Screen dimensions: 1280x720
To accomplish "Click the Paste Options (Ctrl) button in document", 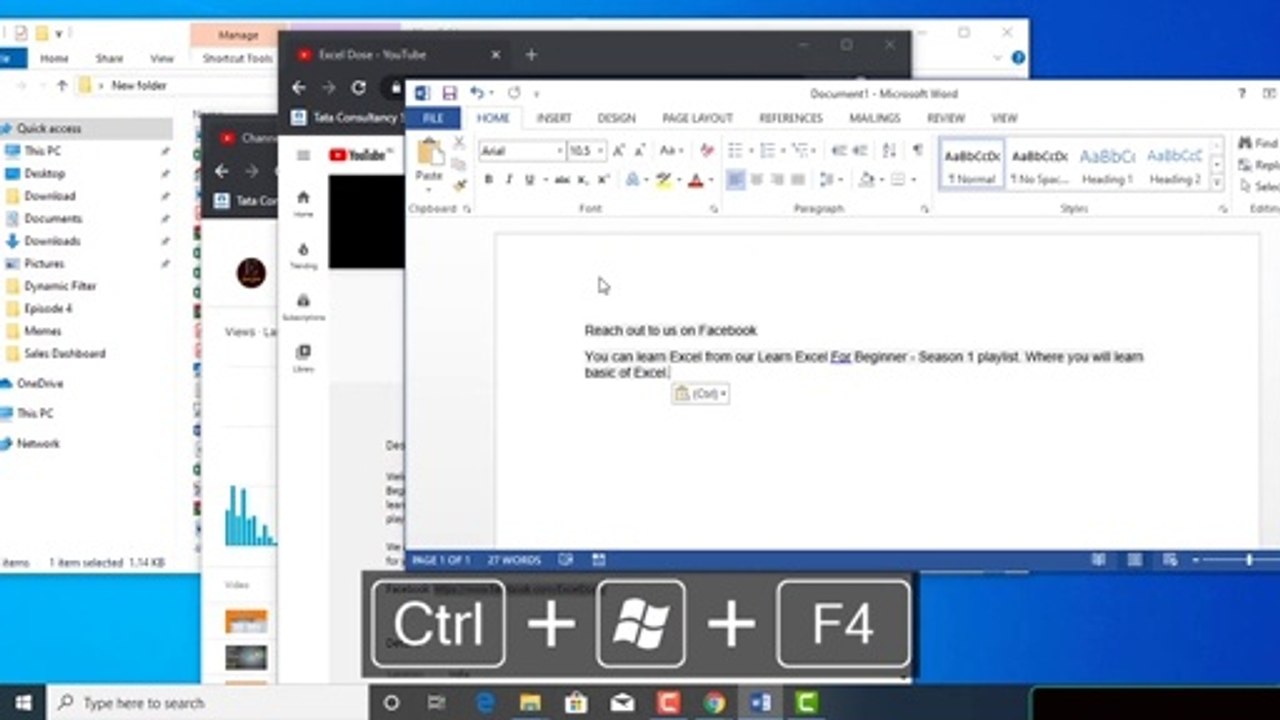I will coord(700,394).
